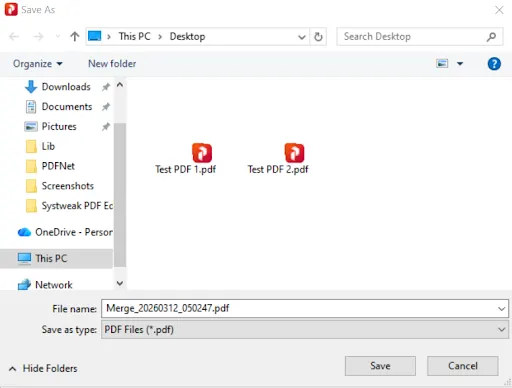512x388 pixels.
Task: Click the Downloads blue arrow icon
Action: [31, 87]
